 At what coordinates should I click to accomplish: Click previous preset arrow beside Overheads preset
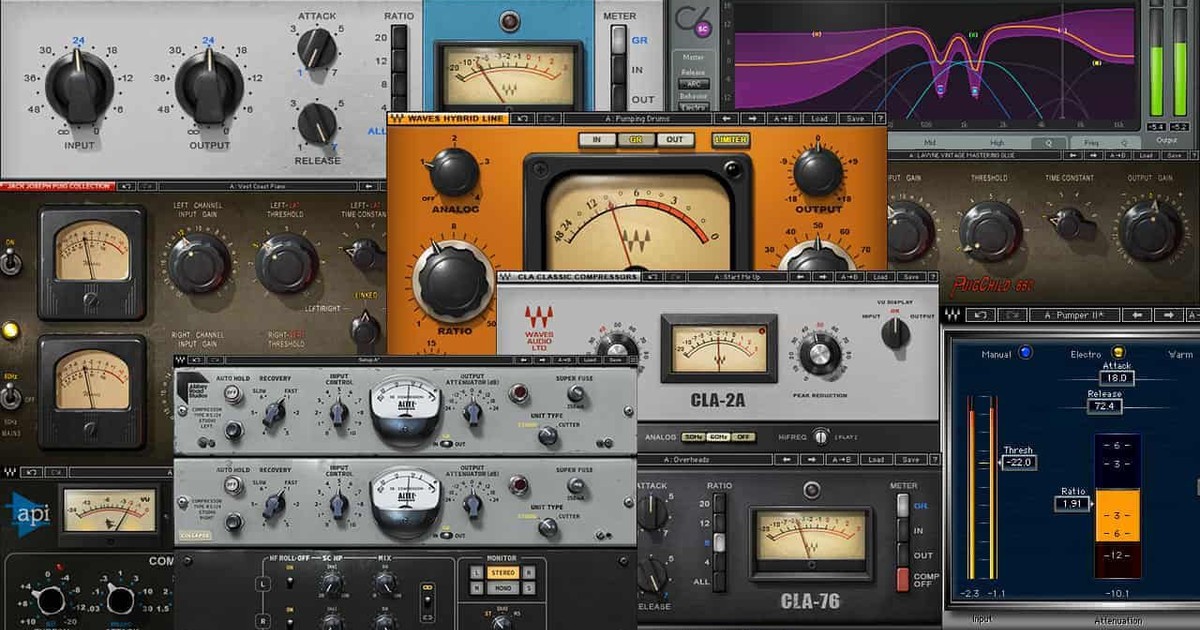[786, 460]
